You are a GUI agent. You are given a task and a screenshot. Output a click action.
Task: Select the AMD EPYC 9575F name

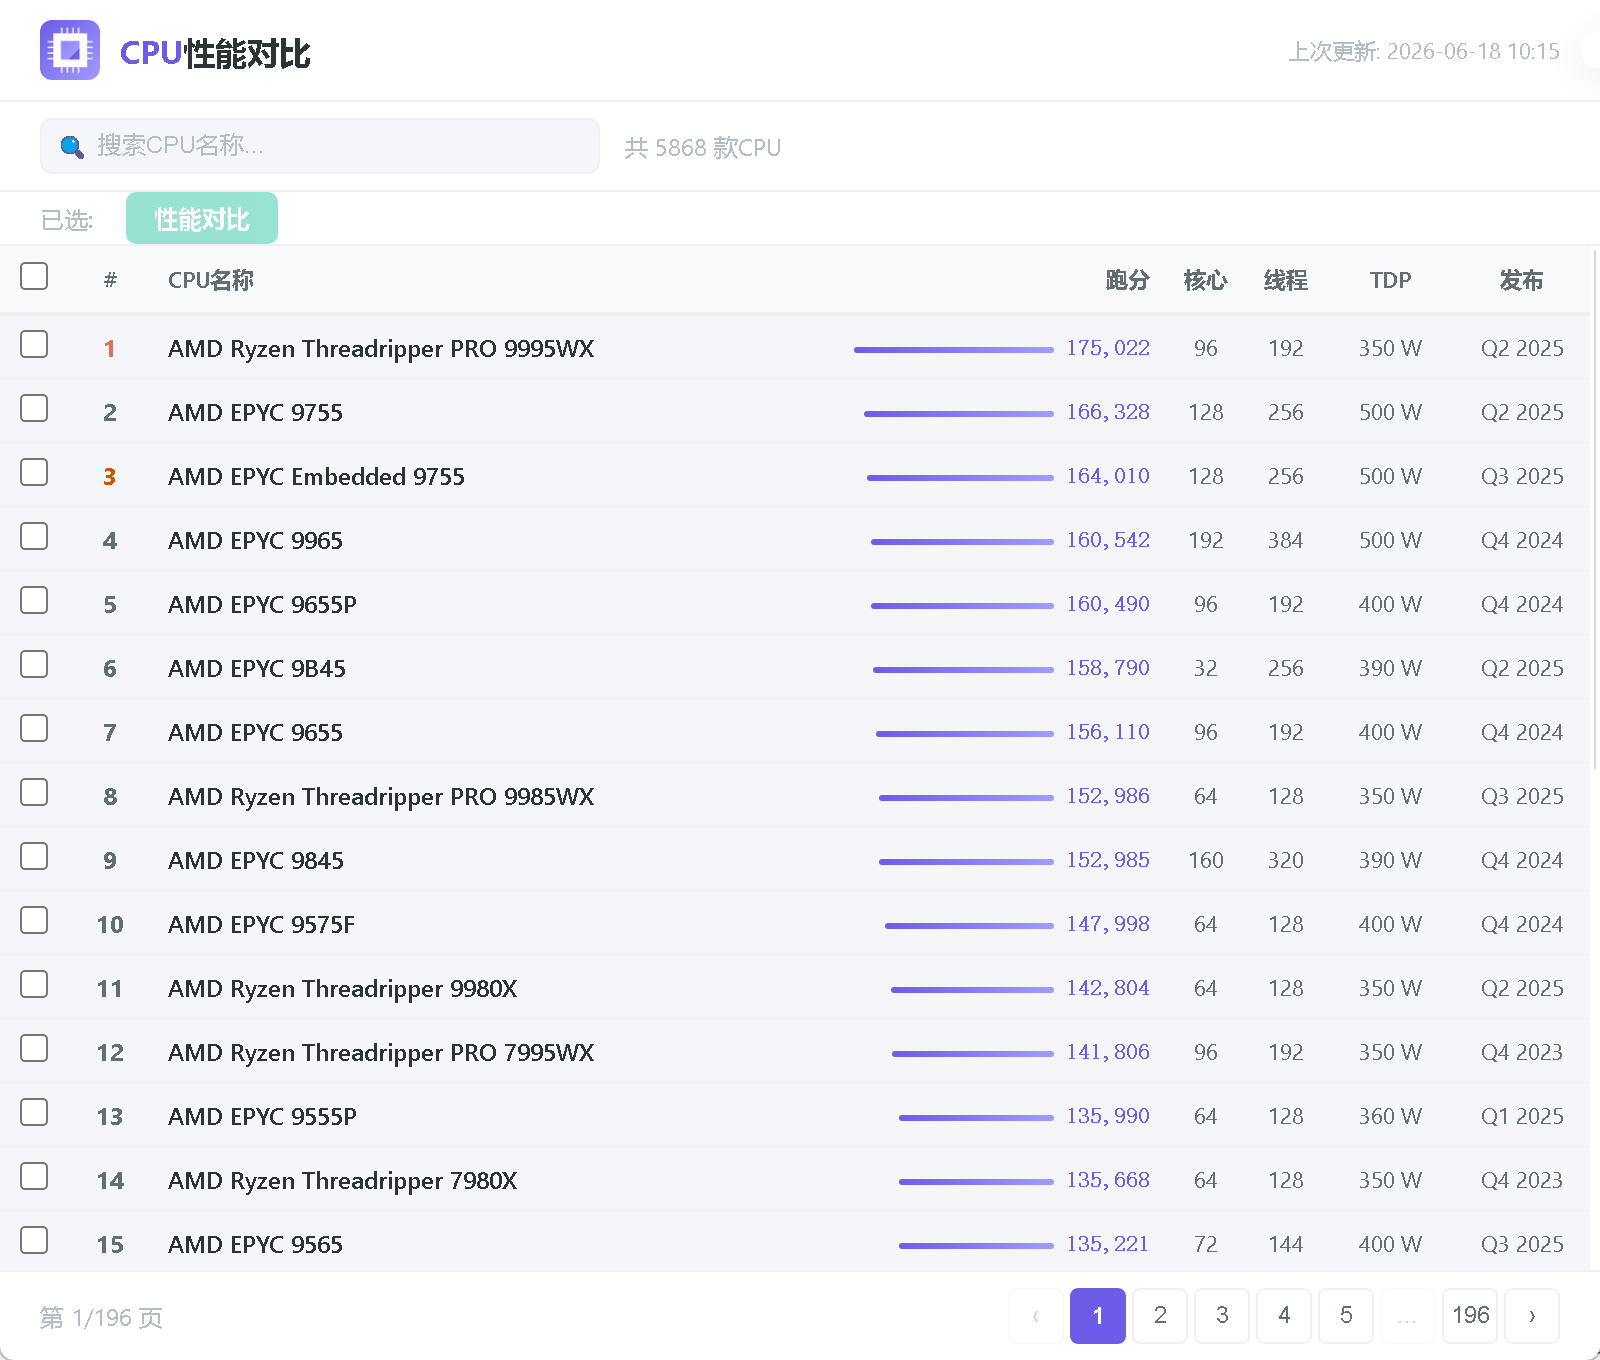(x=261, y=925)
